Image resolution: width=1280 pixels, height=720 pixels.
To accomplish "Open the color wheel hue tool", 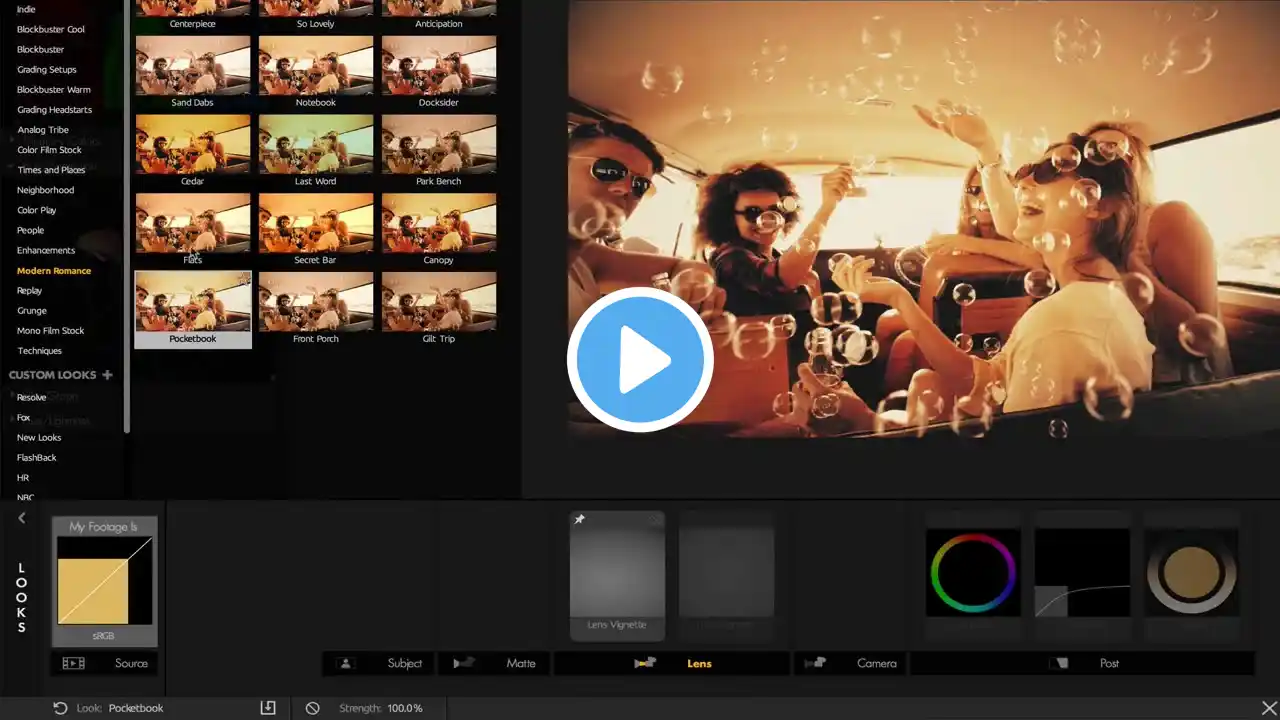I will click(x=973, y=574).
